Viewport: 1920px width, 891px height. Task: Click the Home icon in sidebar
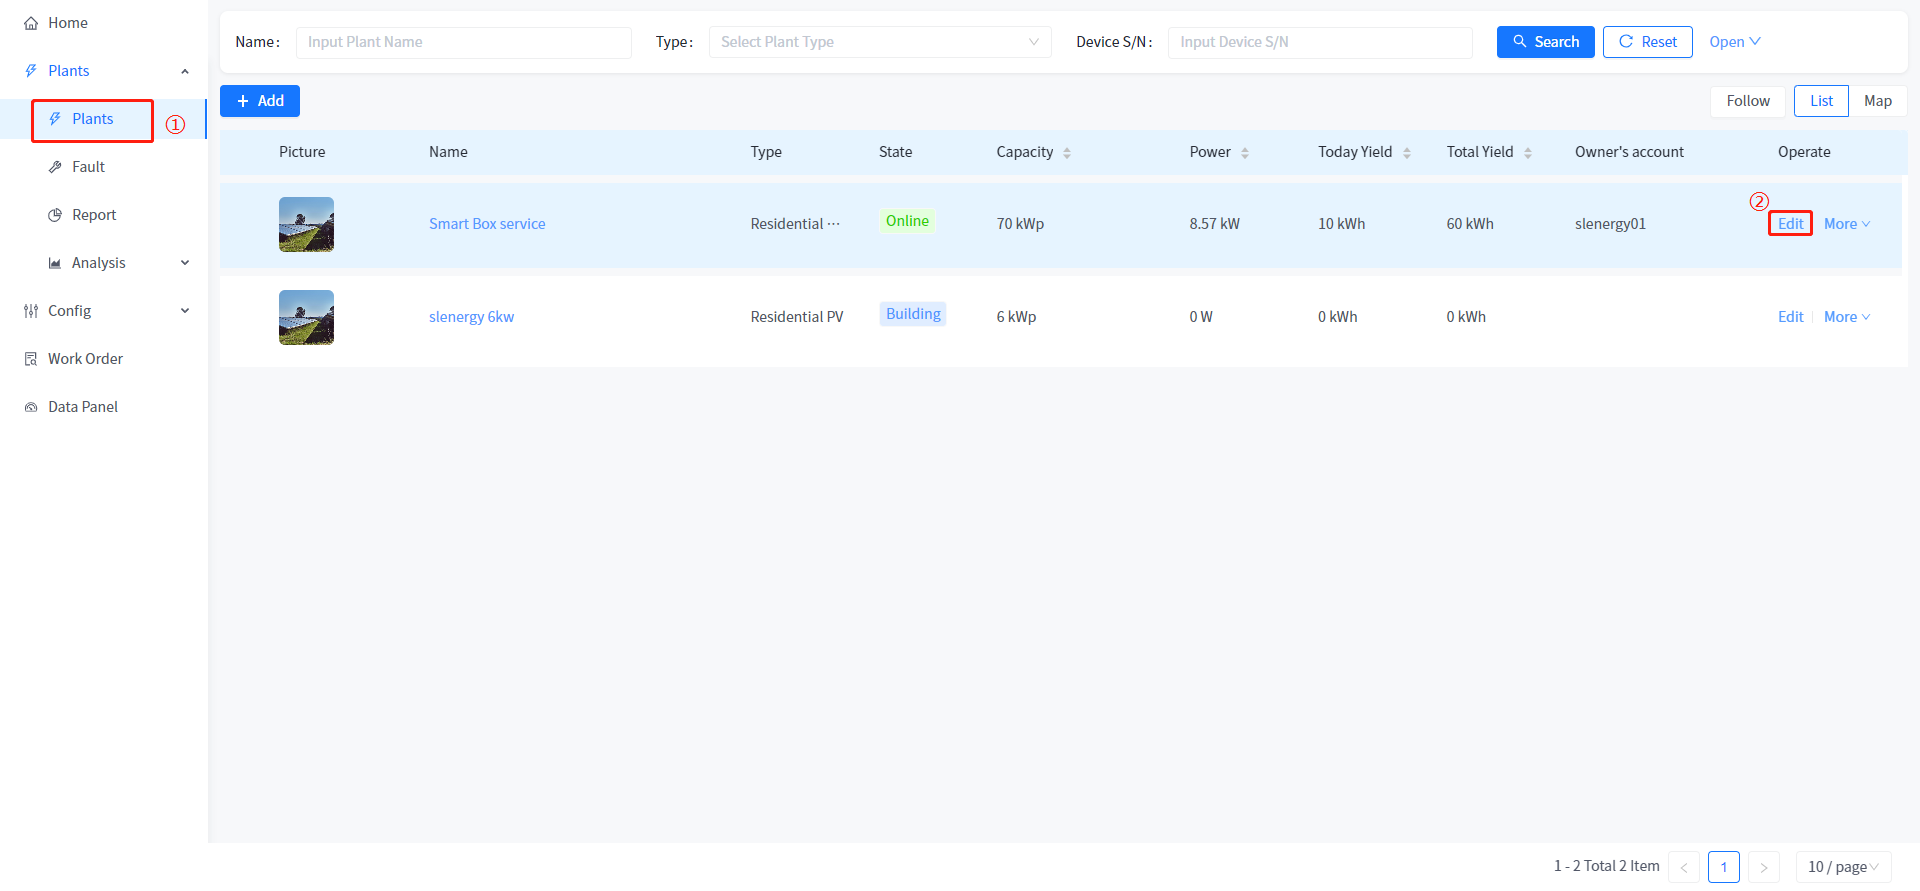tap(31, 23)
